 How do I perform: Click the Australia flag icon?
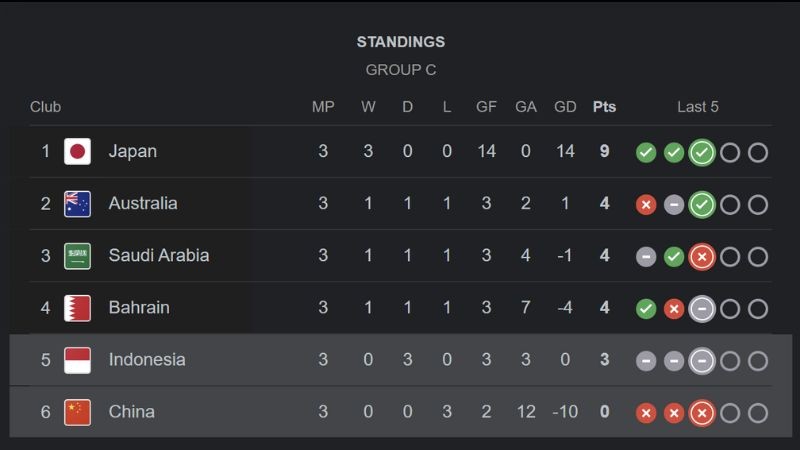click(x=78, y=204)
